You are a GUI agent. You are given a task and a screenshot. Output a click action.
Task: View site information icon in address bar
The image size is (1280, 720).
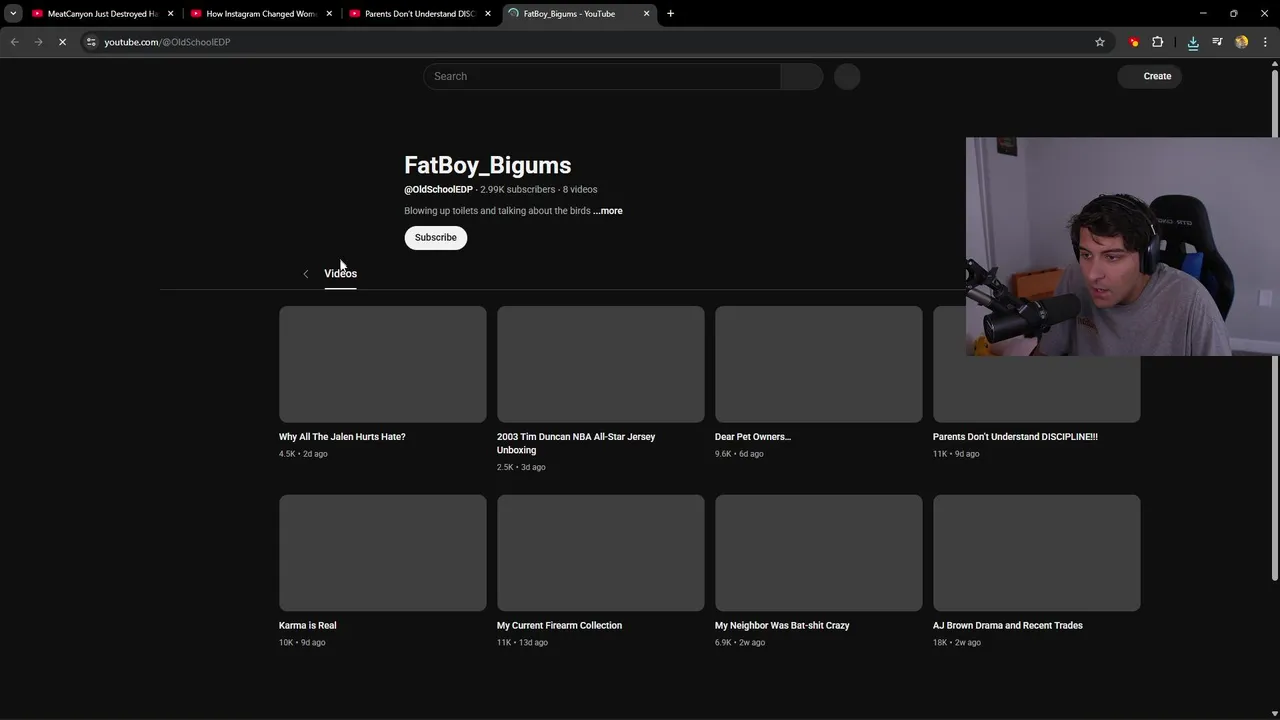pos(91,42)
